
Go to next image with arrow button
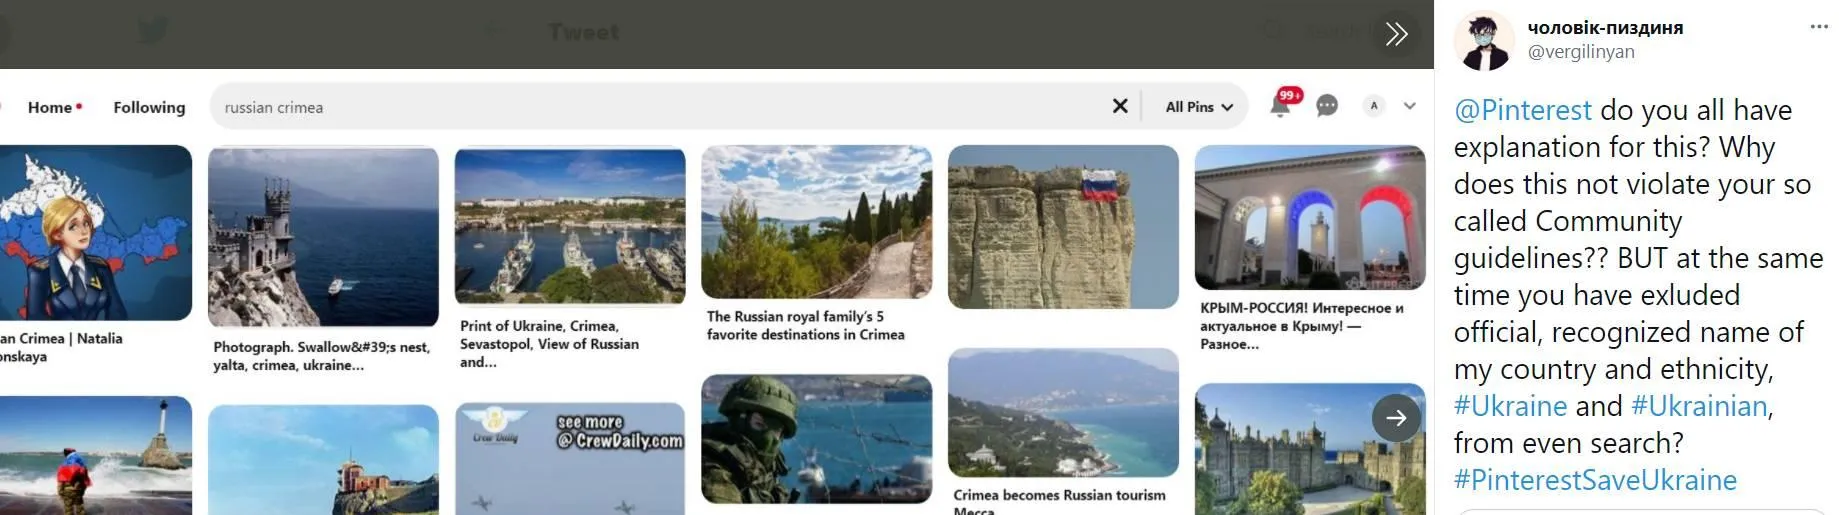click(1396, 418)
